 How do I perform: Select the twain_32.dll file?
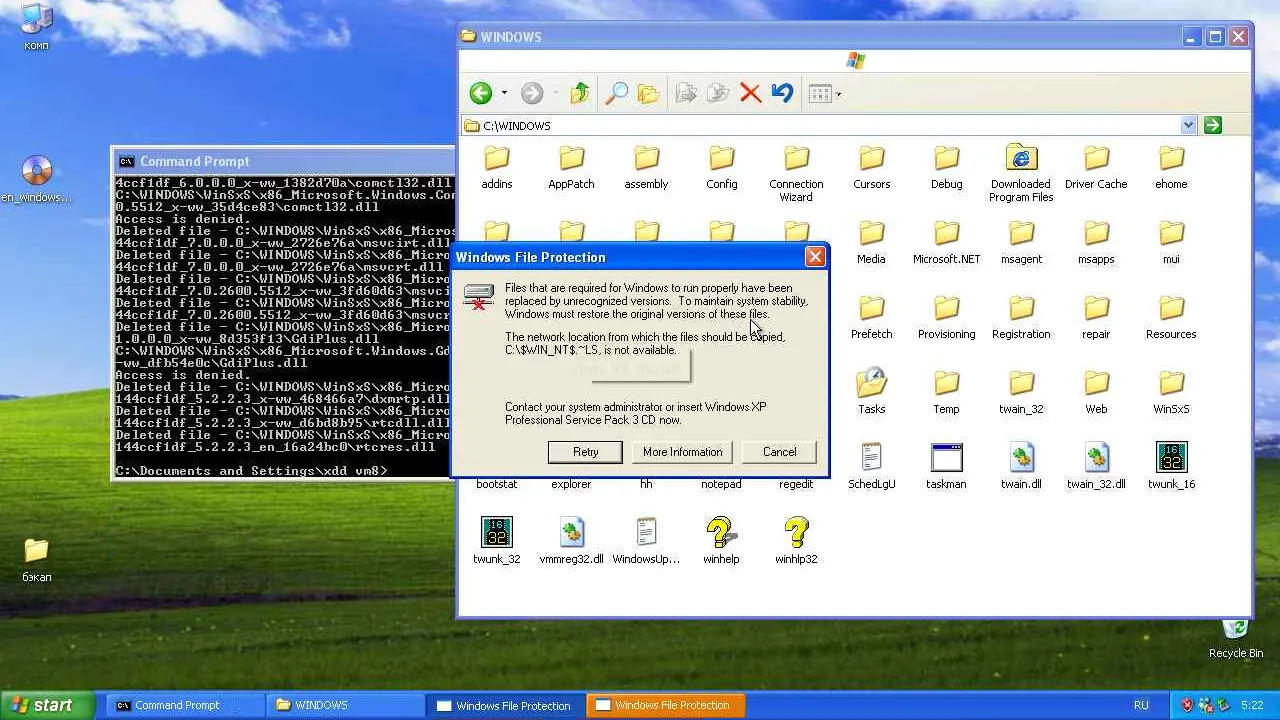1096,467
